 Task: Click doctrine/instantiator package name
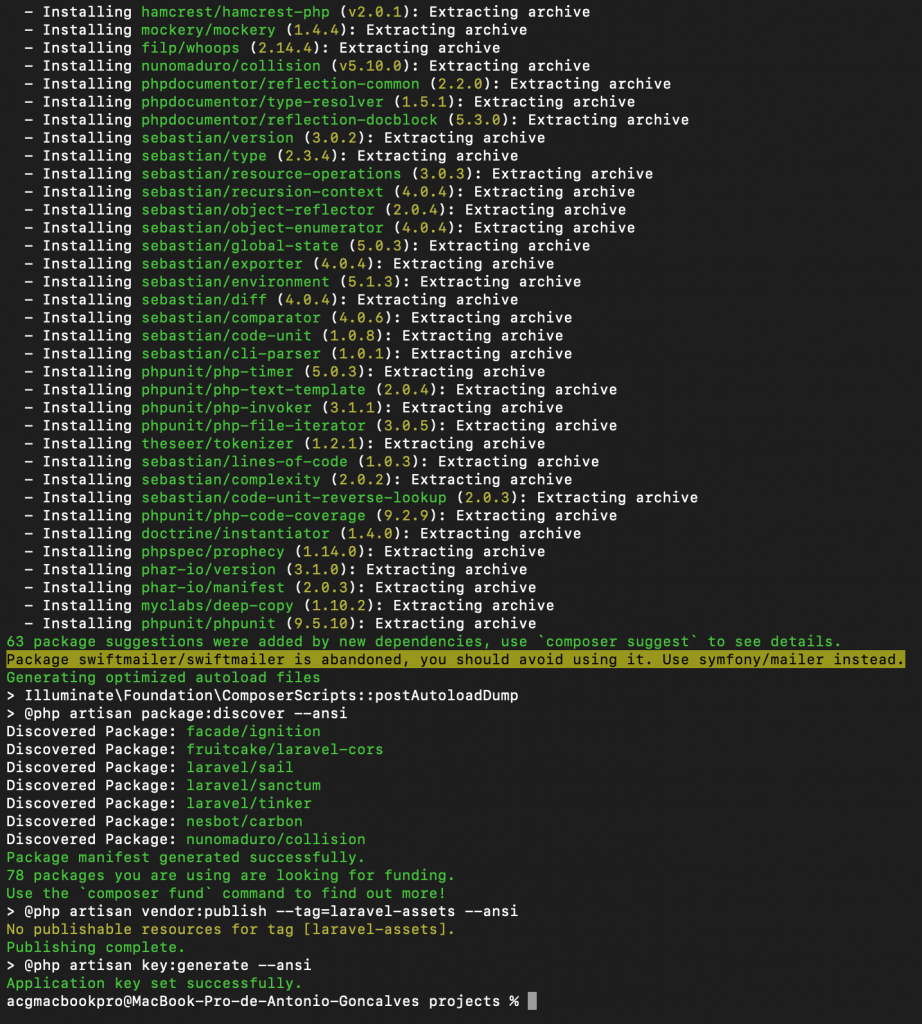pyautogui.click(x=236, y=533)
